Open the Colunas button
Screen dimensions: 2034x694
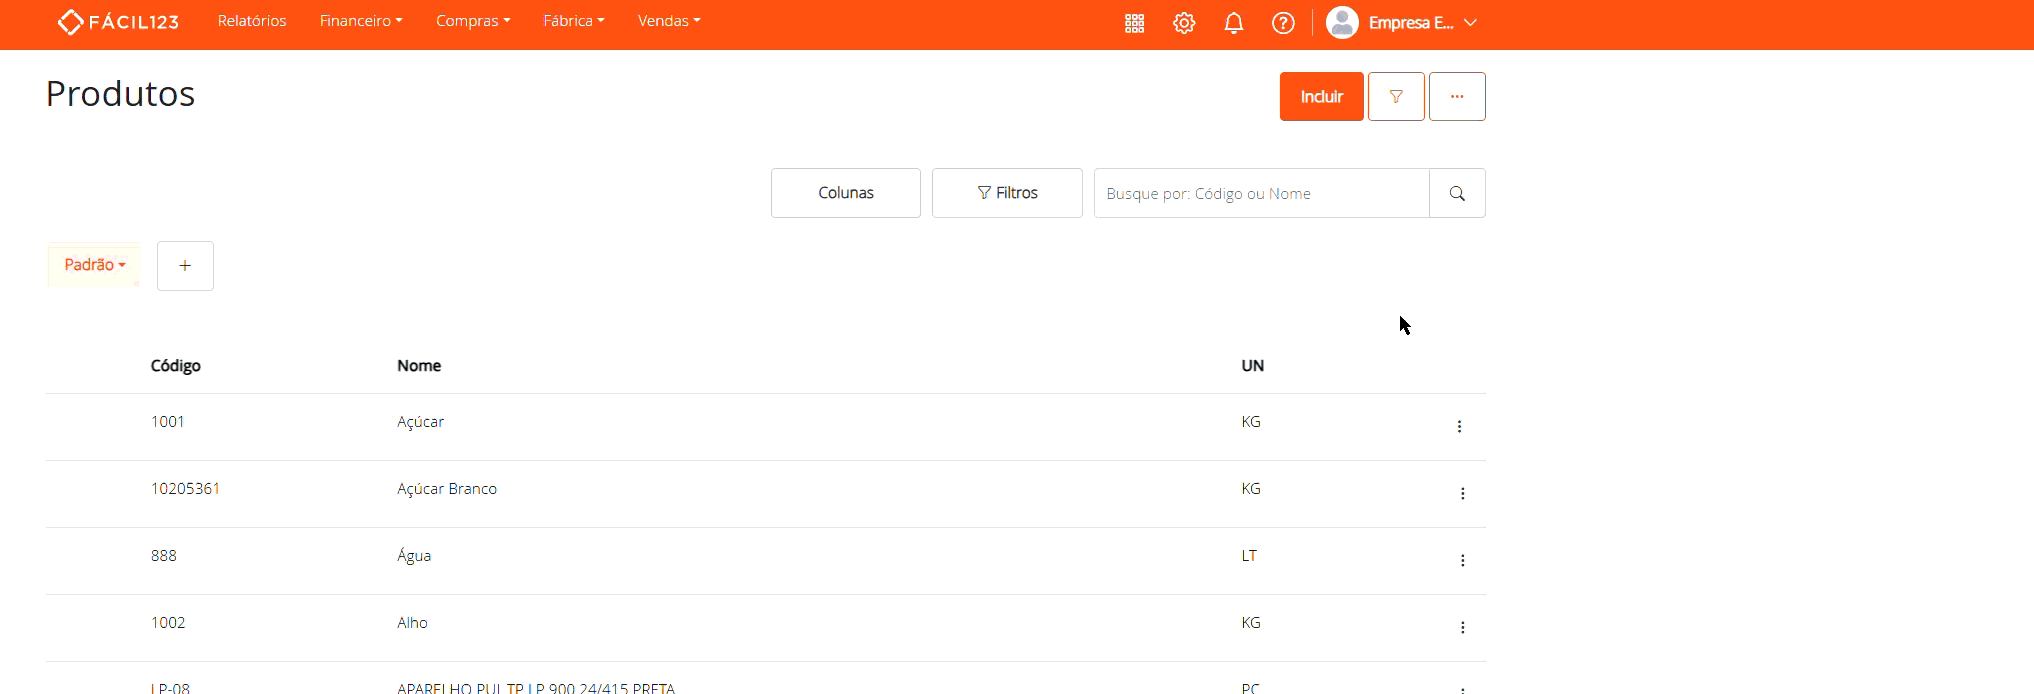(846, 193)
